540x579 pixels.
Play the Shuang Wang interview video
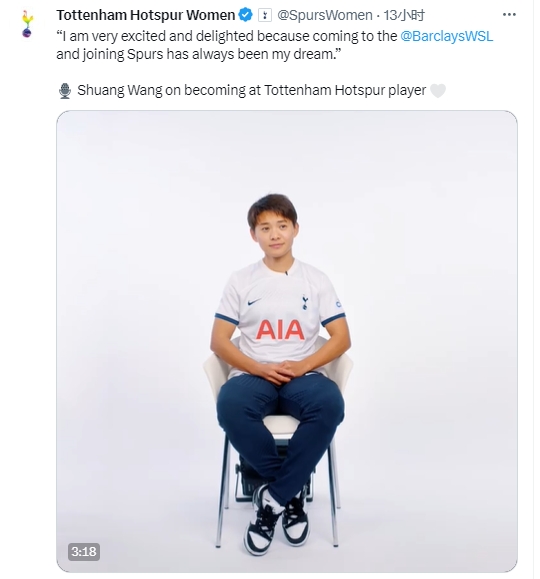pos(287,341)
